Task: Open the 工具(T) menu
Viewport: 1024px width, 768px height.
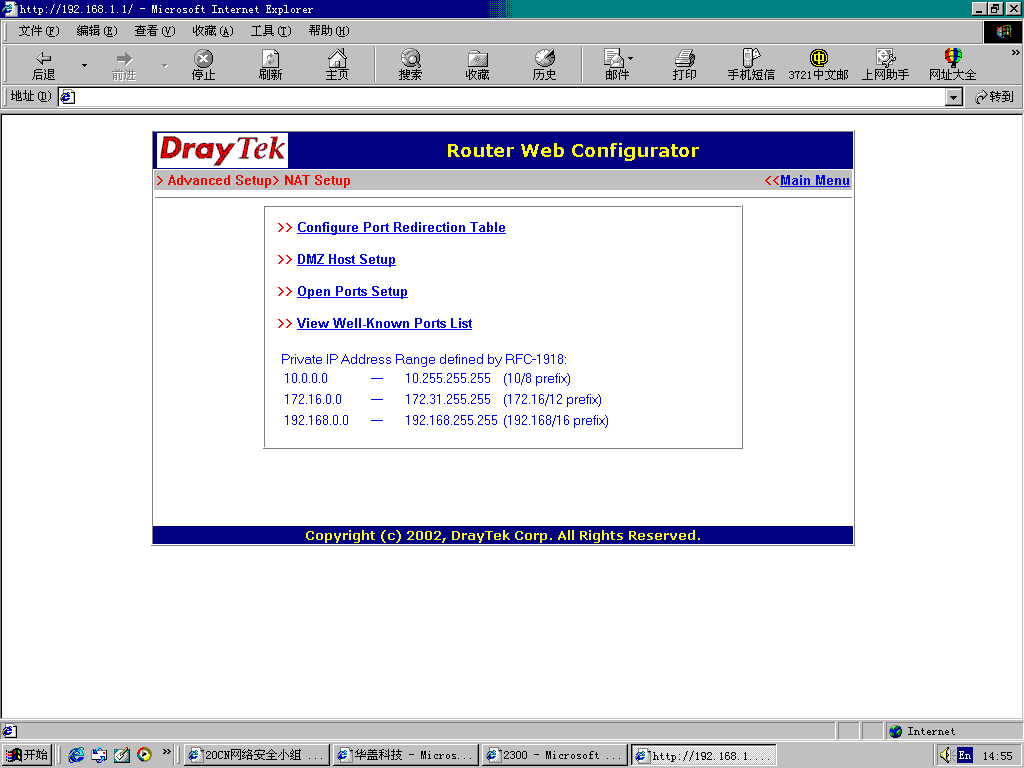Action: pos(271,31)
